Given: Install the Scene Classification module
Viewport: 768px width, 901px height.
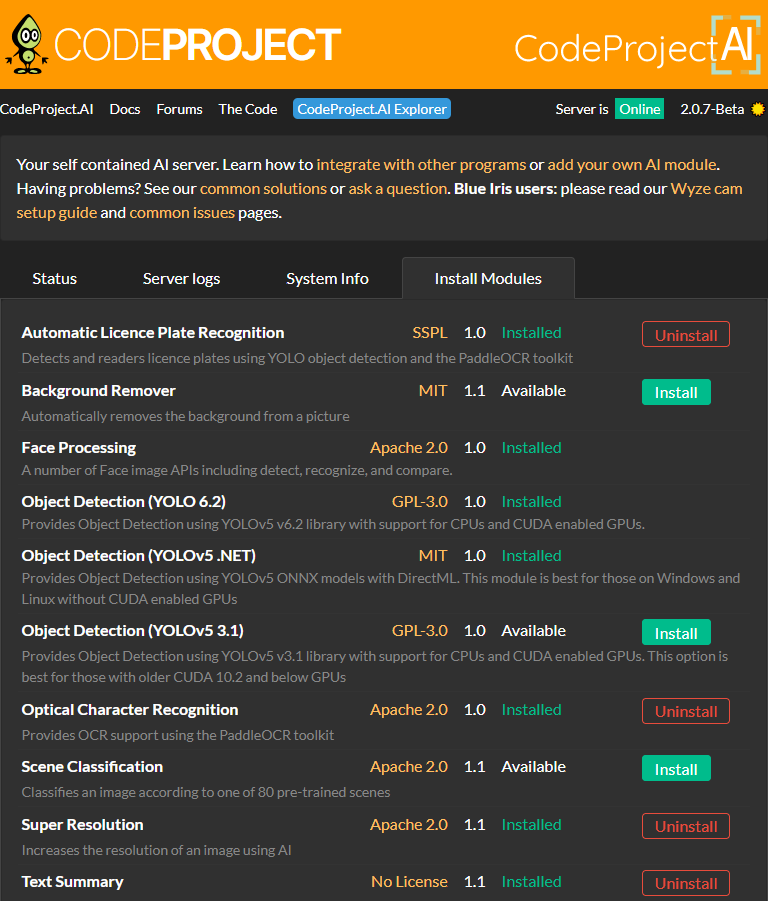Looking at the screenshot, I should pyautogui.click(x=676, y=768).
